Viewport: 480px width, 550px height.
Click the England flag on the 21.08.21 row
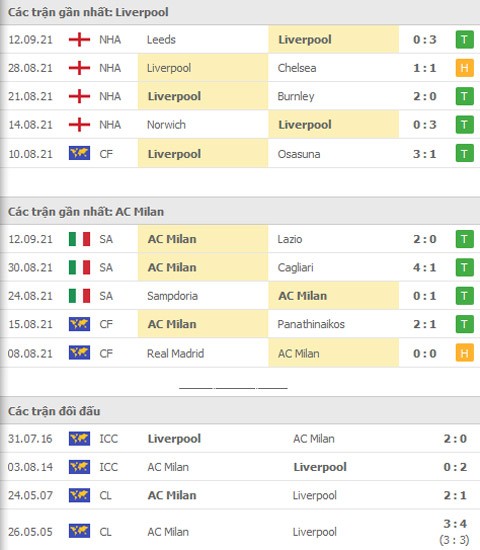[79, 96]
